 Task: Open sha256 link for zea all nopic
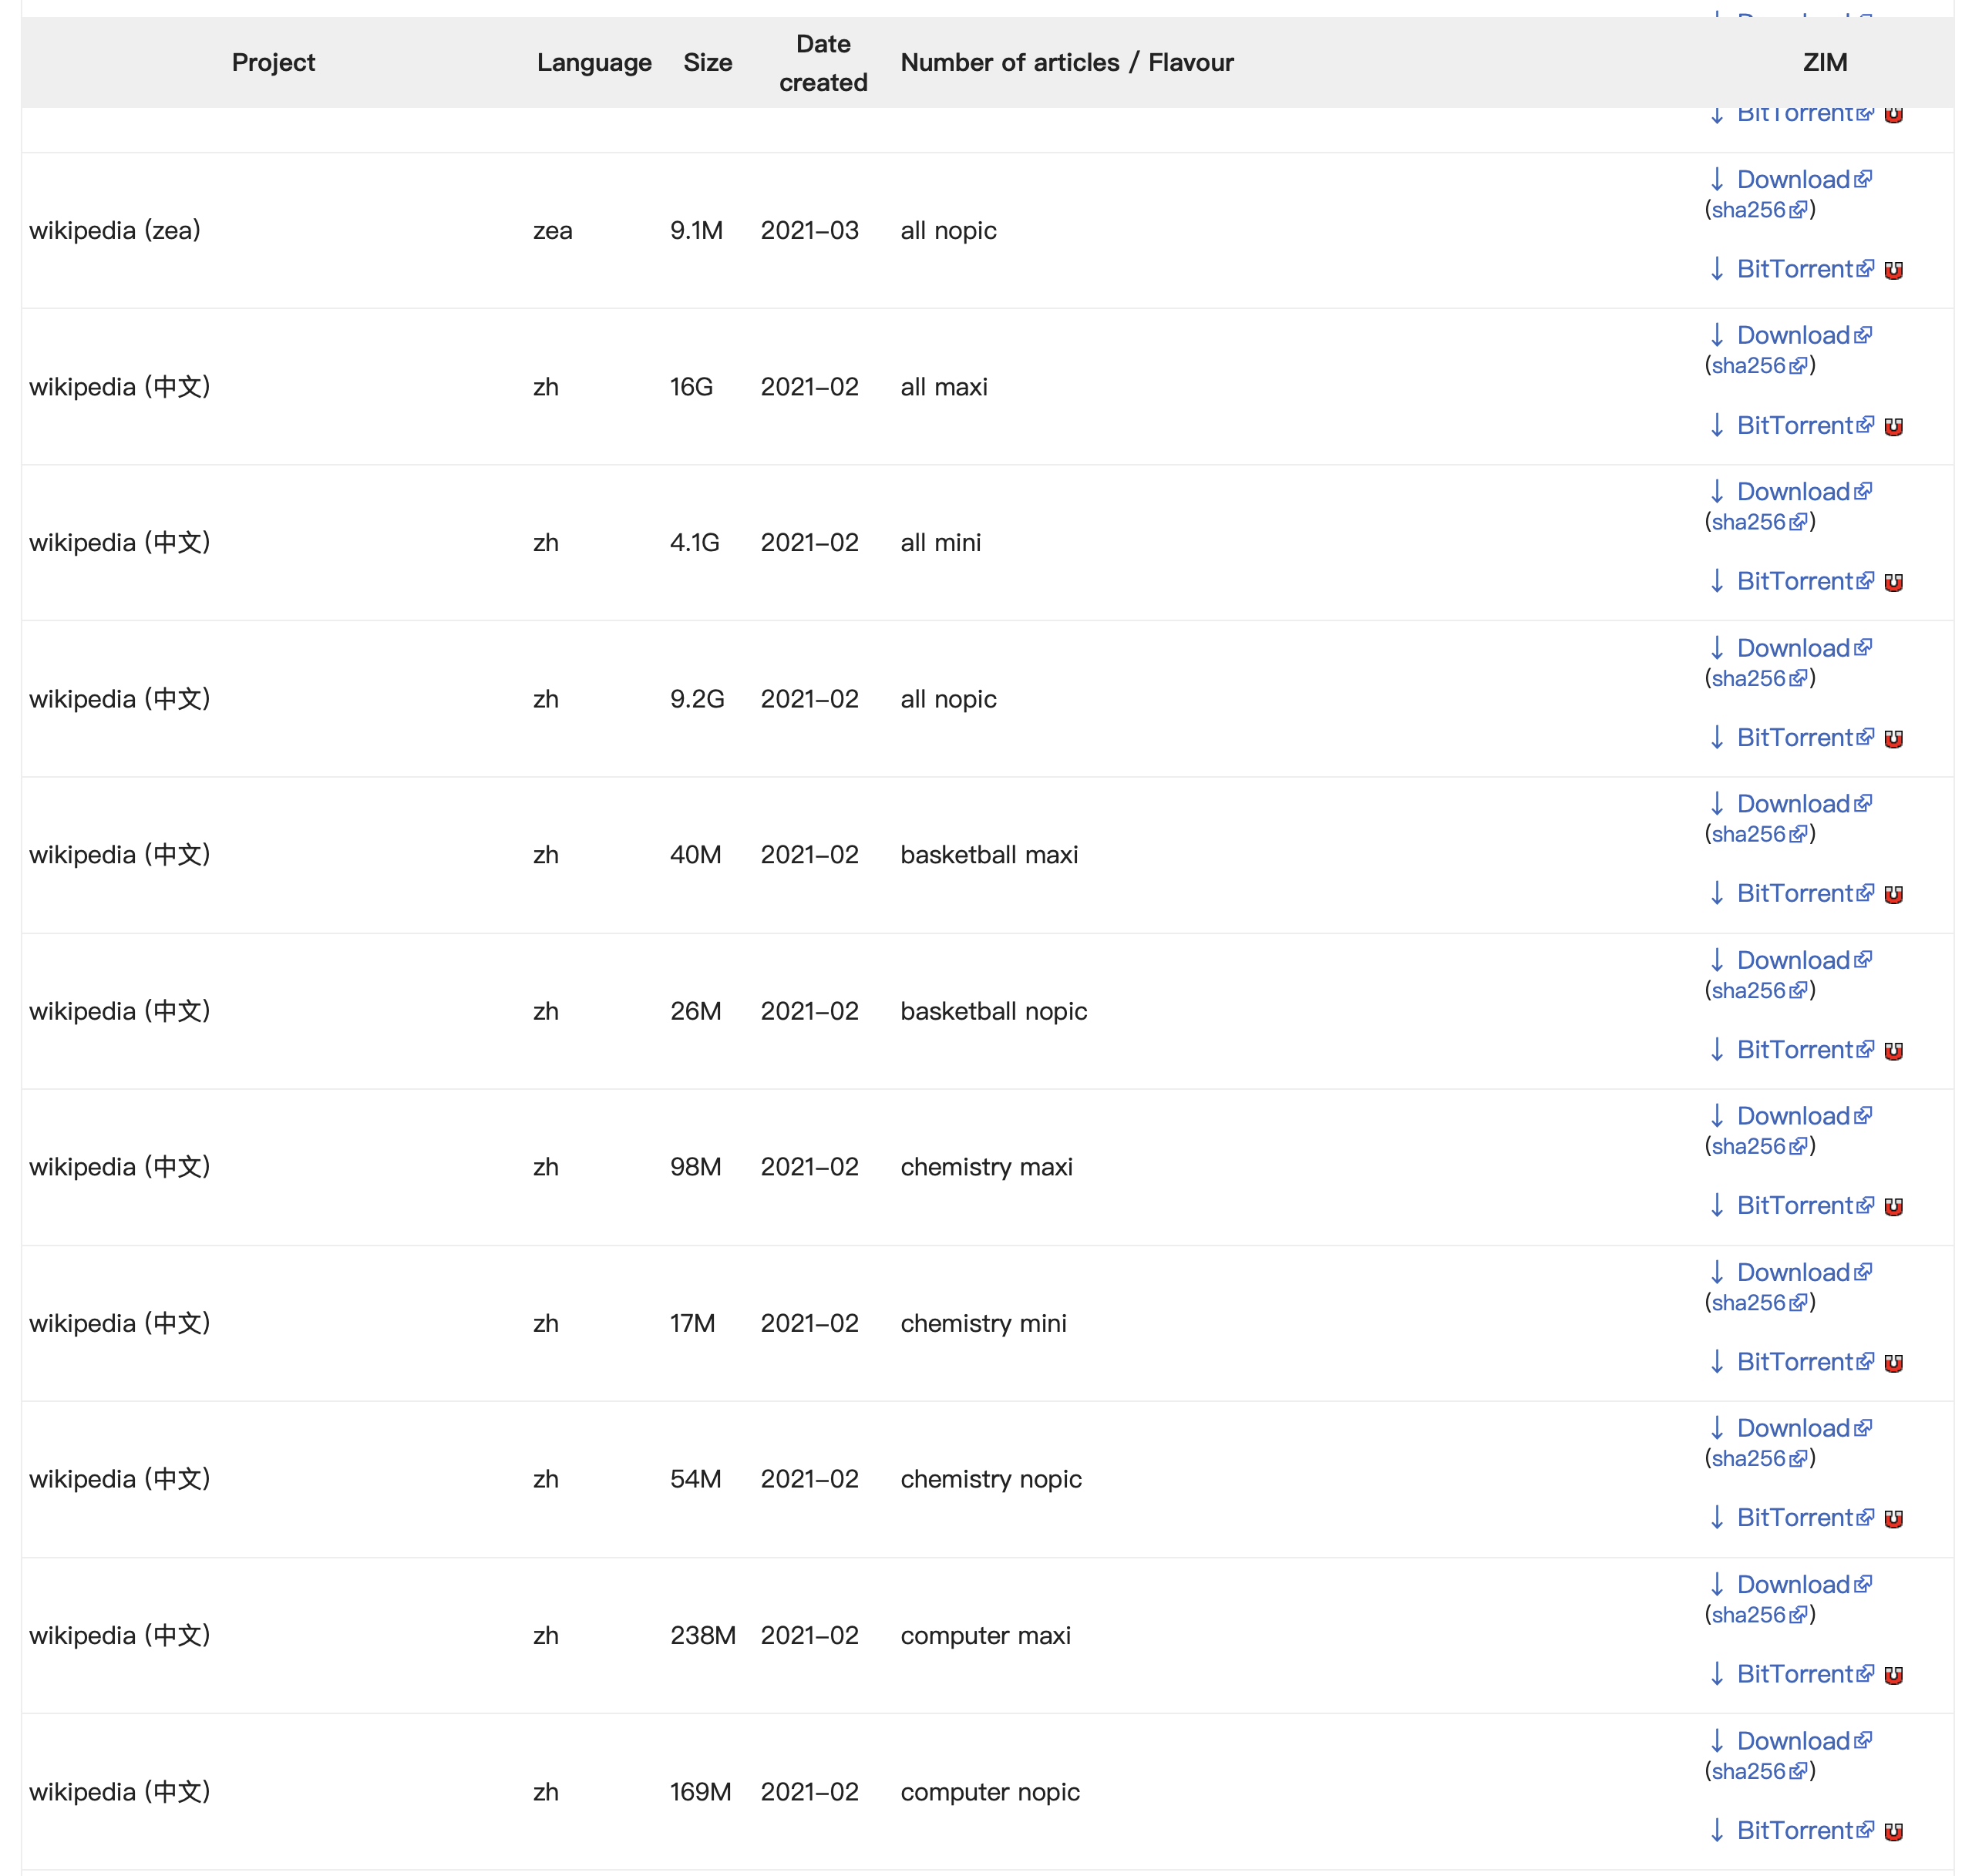(x=1748, y=210)
